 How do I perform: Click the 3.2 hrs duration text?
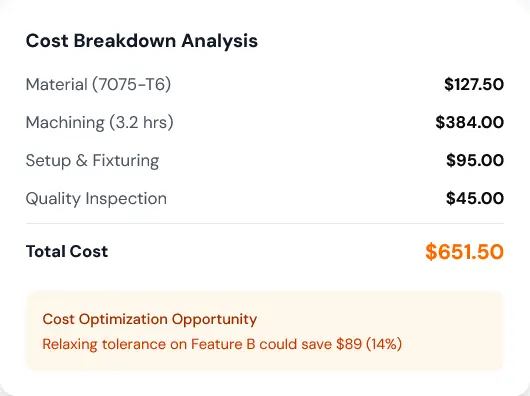pyautogui.click(x=141, y=122)
